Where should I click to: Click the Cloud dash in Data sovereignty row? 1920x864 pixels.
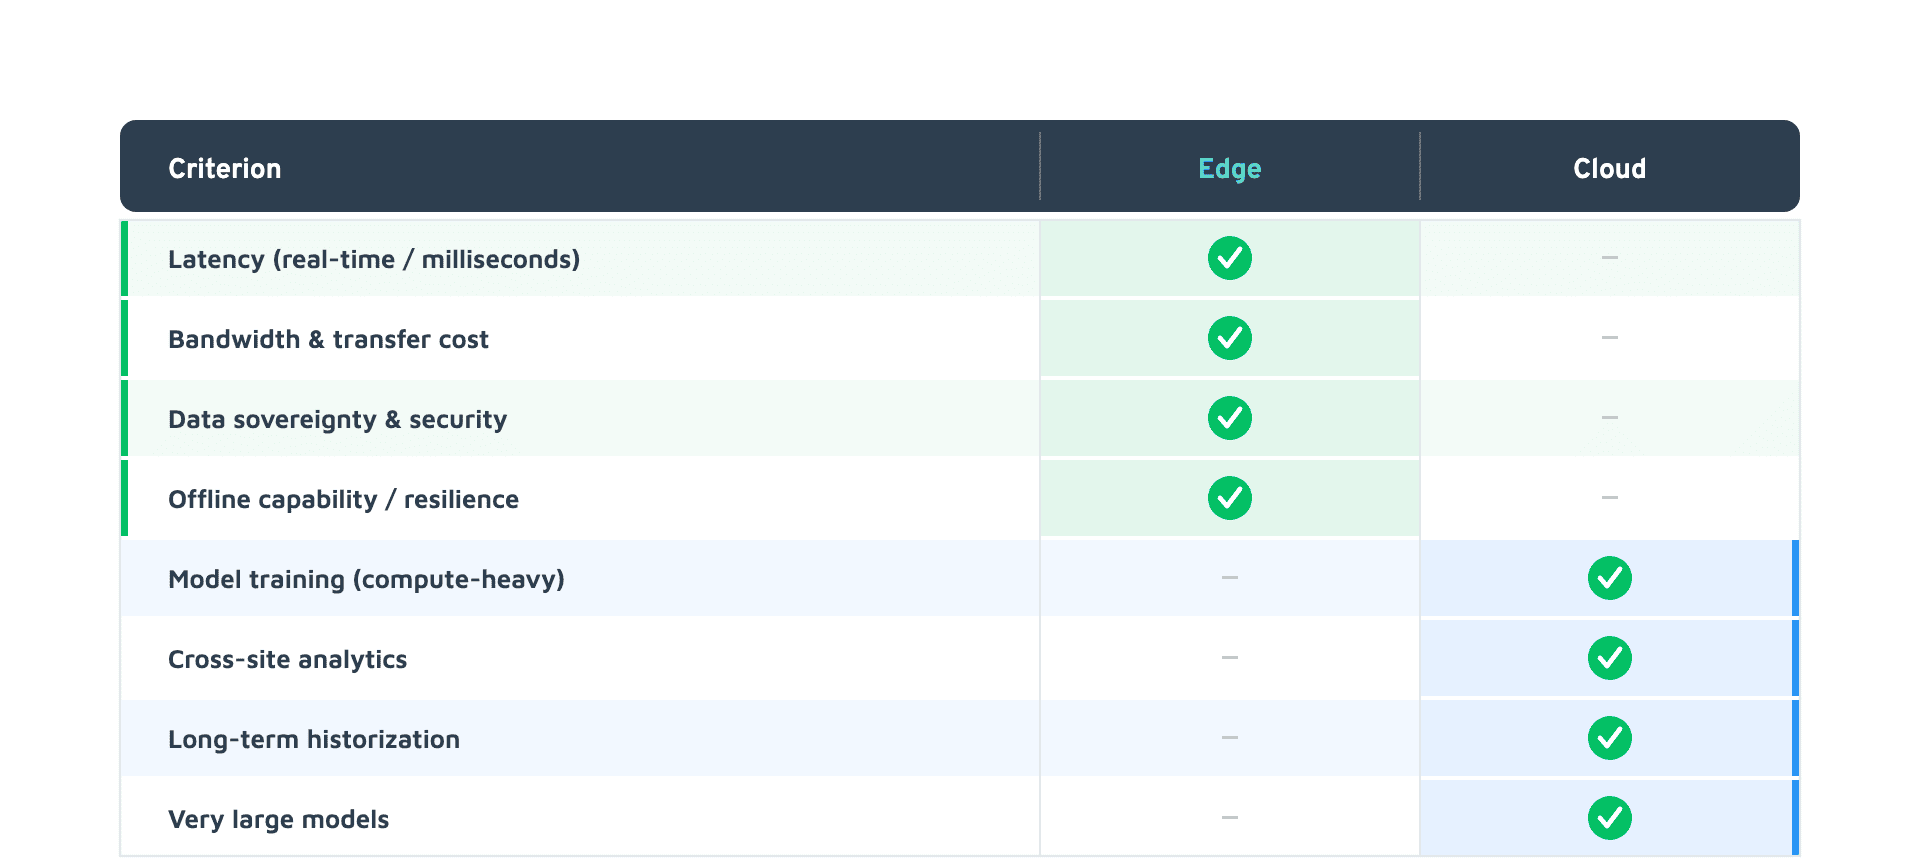(1610, 418)
